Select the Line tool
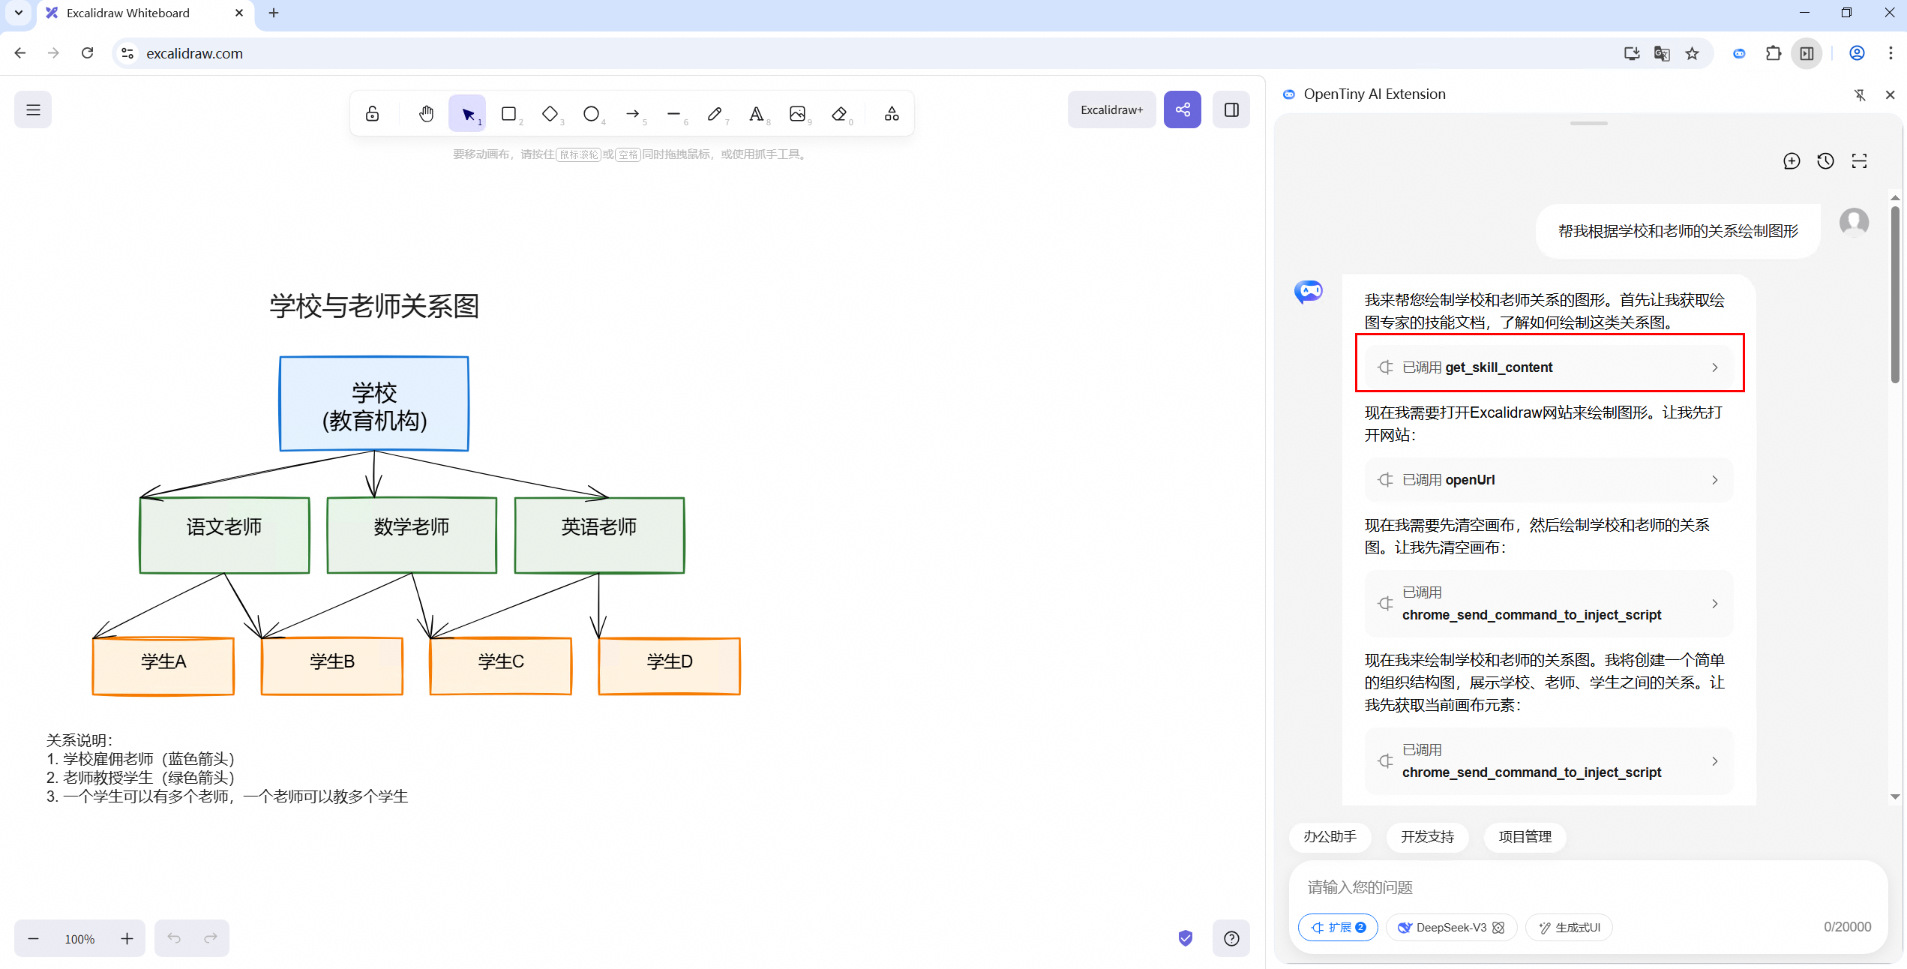1907x969 pixels. pos(674,114)
